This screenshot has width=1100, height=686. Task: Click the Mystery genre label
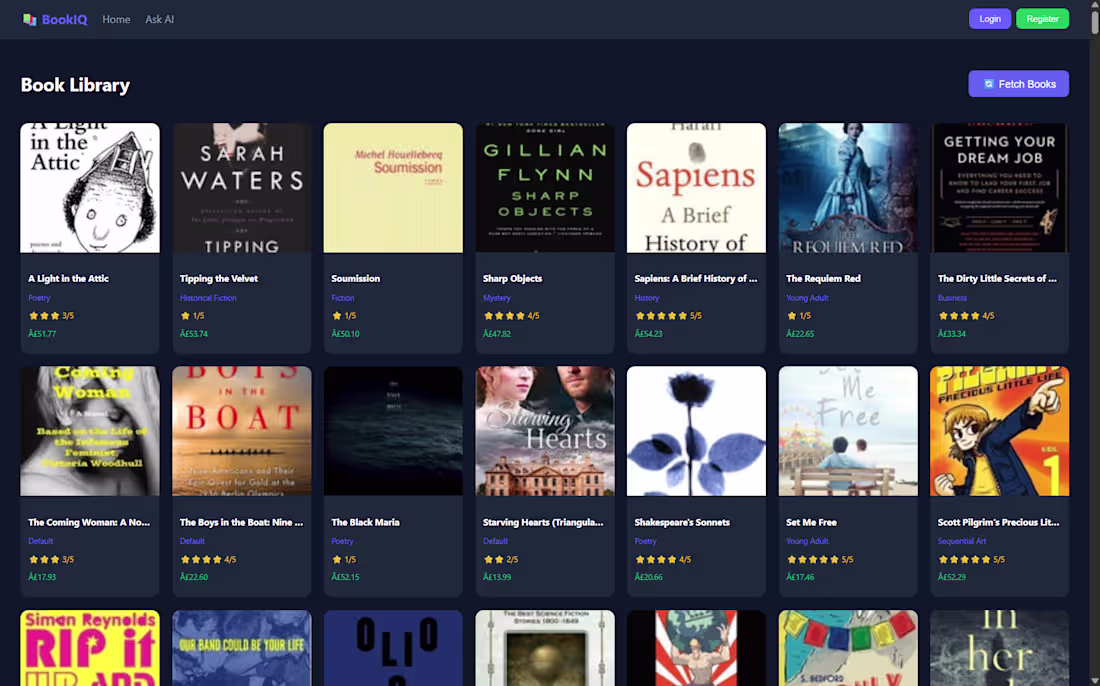click(497, 298)
